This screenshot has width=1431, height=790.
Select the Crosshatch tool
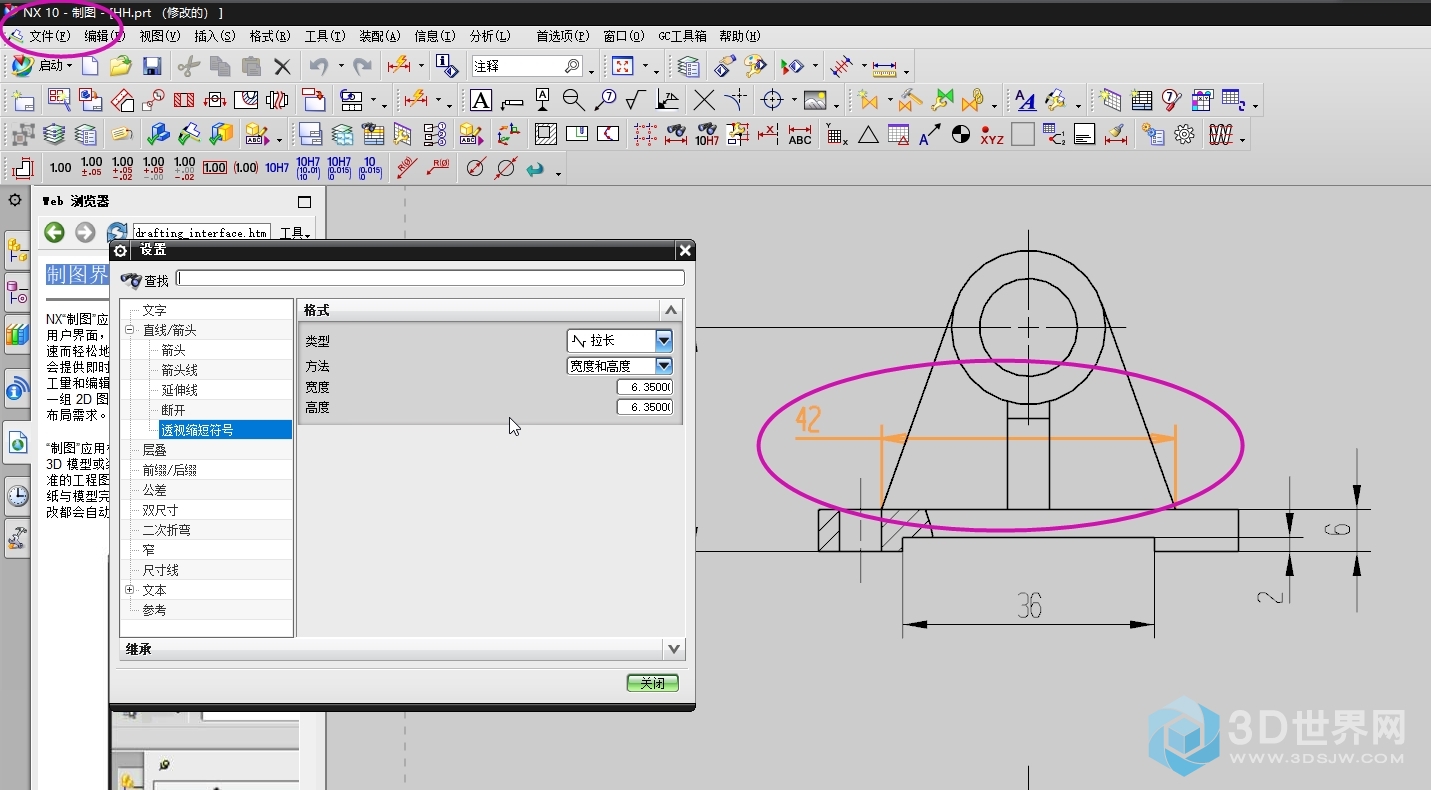coord(545,134)
